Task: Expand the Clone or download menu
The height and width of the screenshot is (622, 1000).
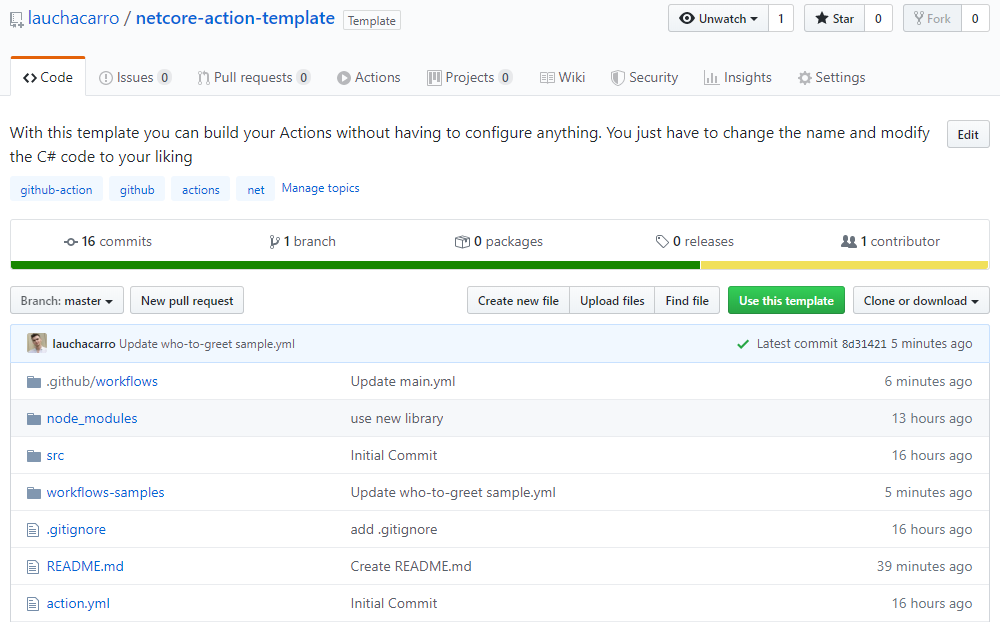Action: click(x=921, y=300)
